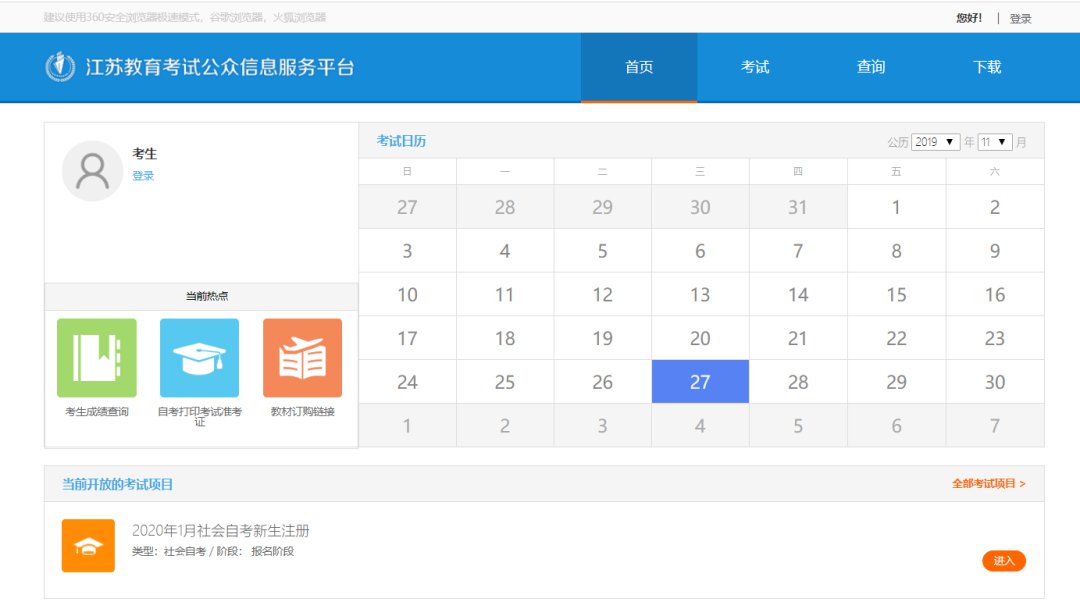Open the 考试 navigation tab
Image resolution: width=1080 pixels, height=609 pixels.
click(755, 67)
